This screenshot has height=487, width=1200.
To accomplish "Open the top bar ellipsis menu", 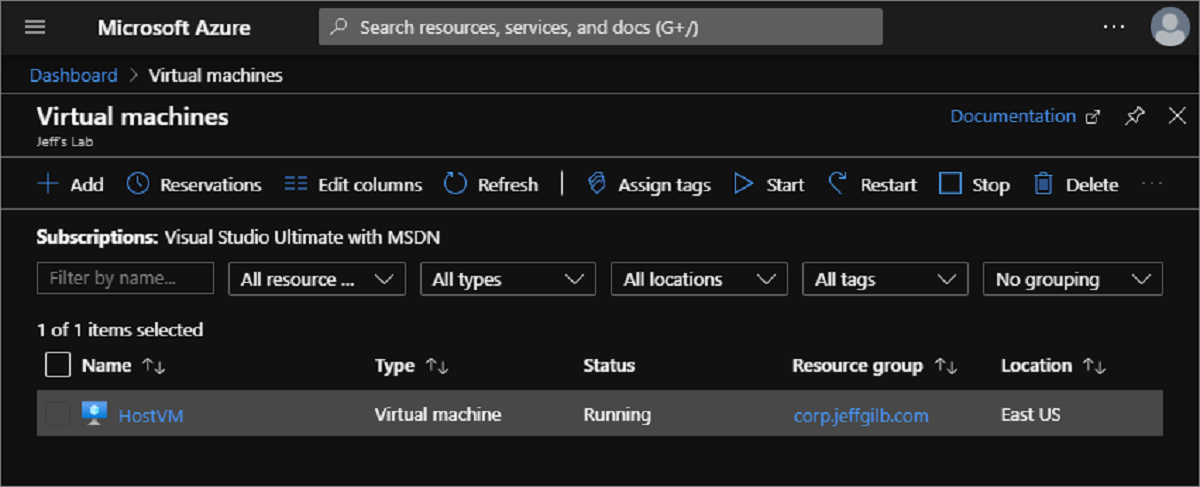I will 1114,27.
